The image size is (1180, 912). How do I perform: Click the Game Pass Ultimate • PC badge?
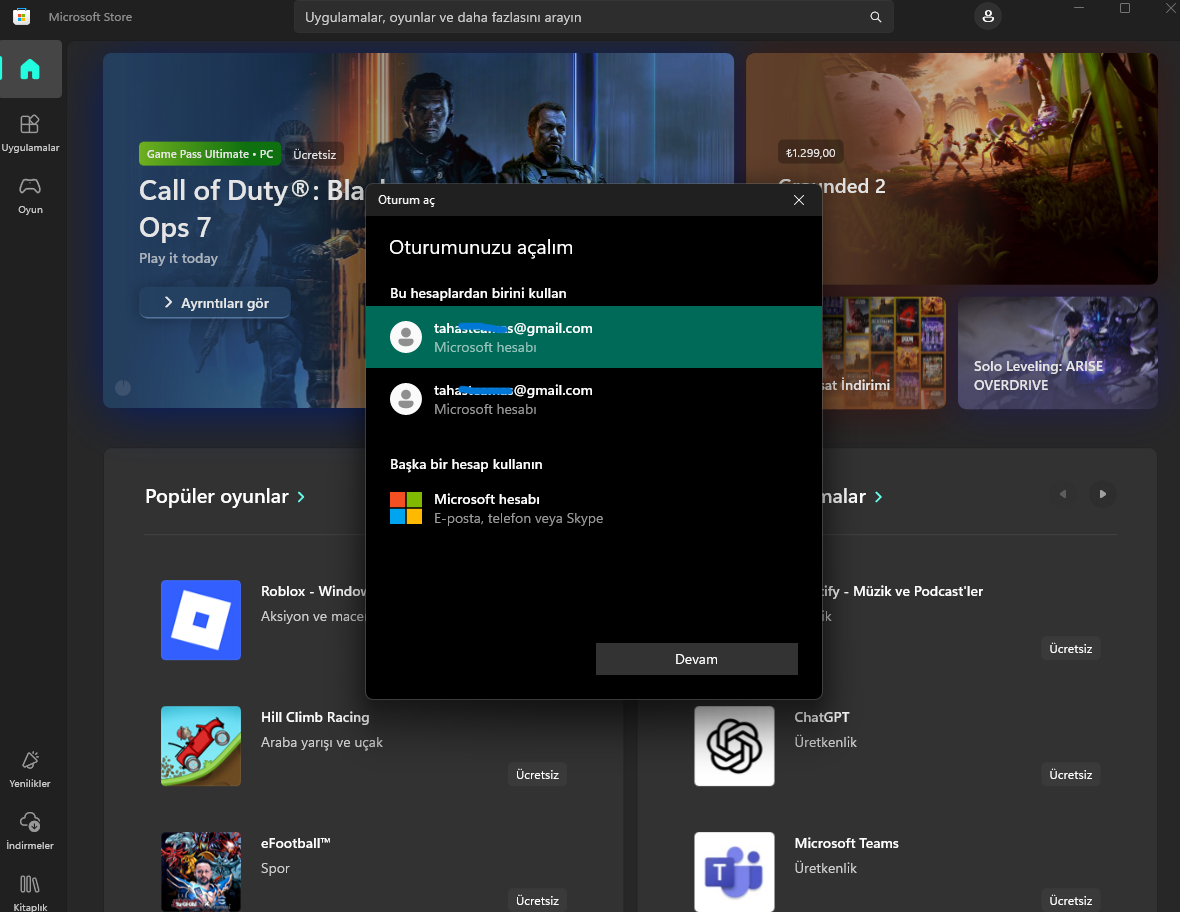tap(210, 154)
